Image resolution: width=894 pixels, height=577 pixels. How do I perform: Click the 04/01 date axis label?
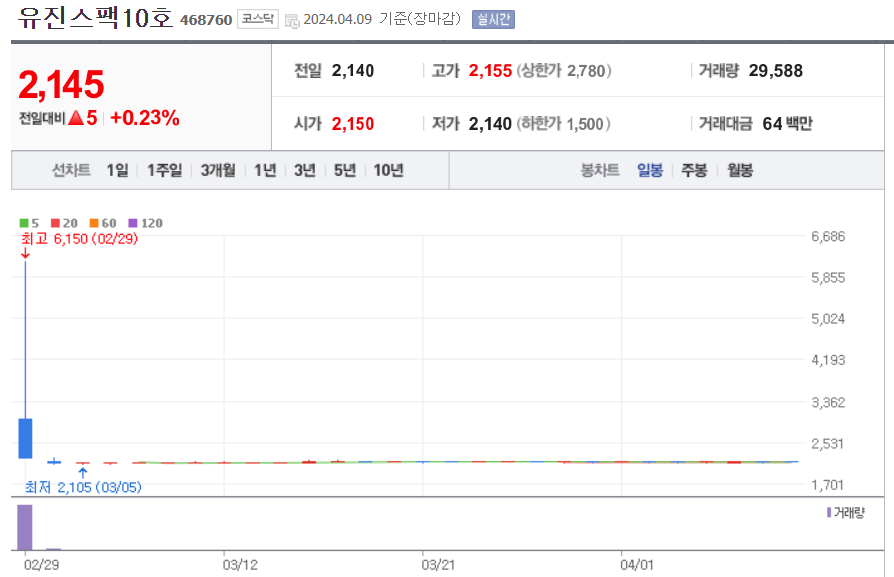[637, 565]
